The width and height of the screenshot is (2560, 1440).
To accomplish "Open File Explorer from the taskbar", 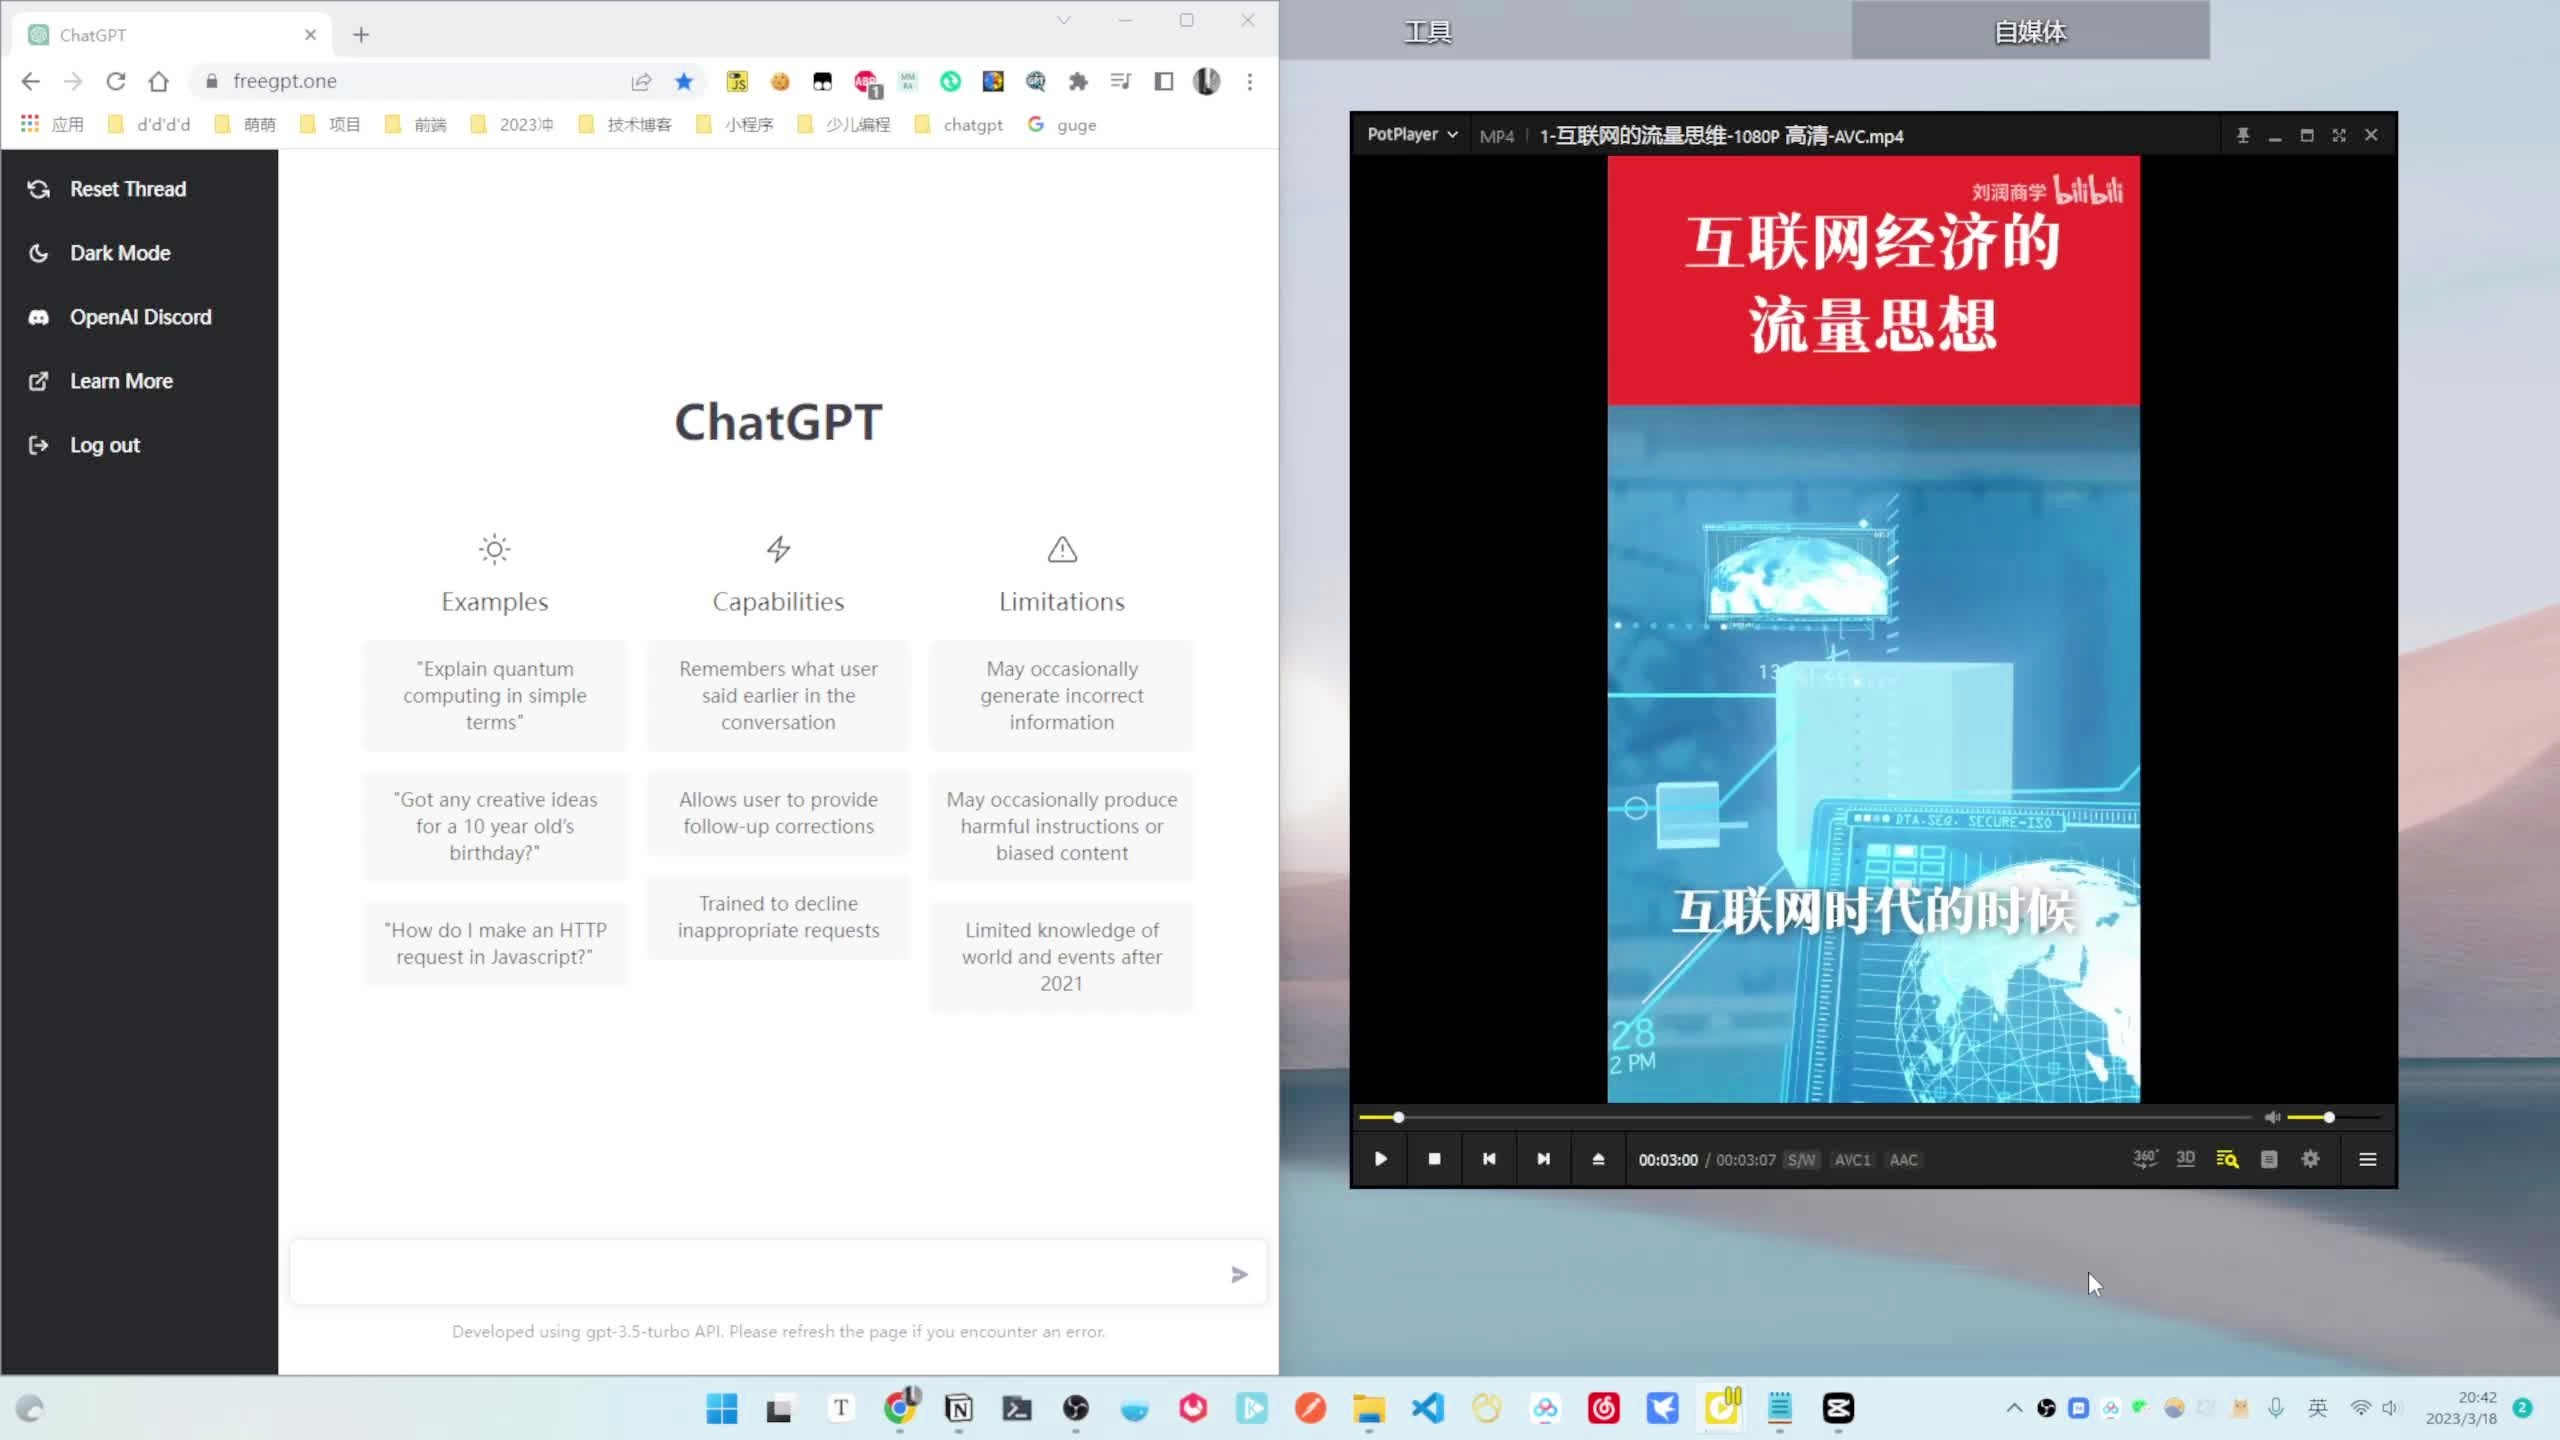I will pos(1369,1408).
